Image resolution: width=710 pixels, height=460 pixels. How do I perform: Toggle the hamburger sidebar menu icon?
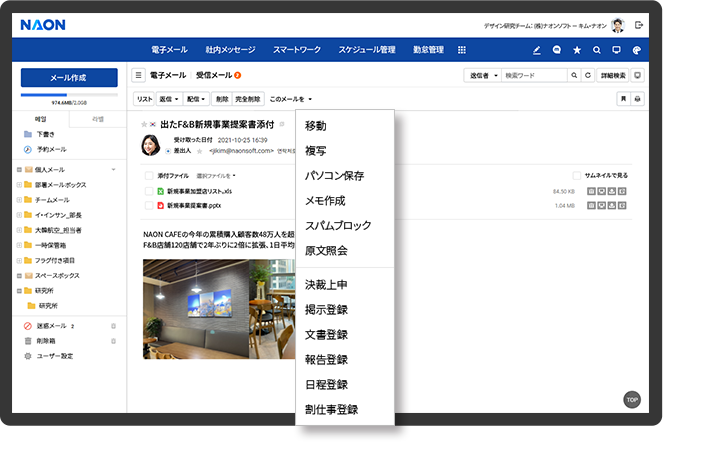pos(139,75)
